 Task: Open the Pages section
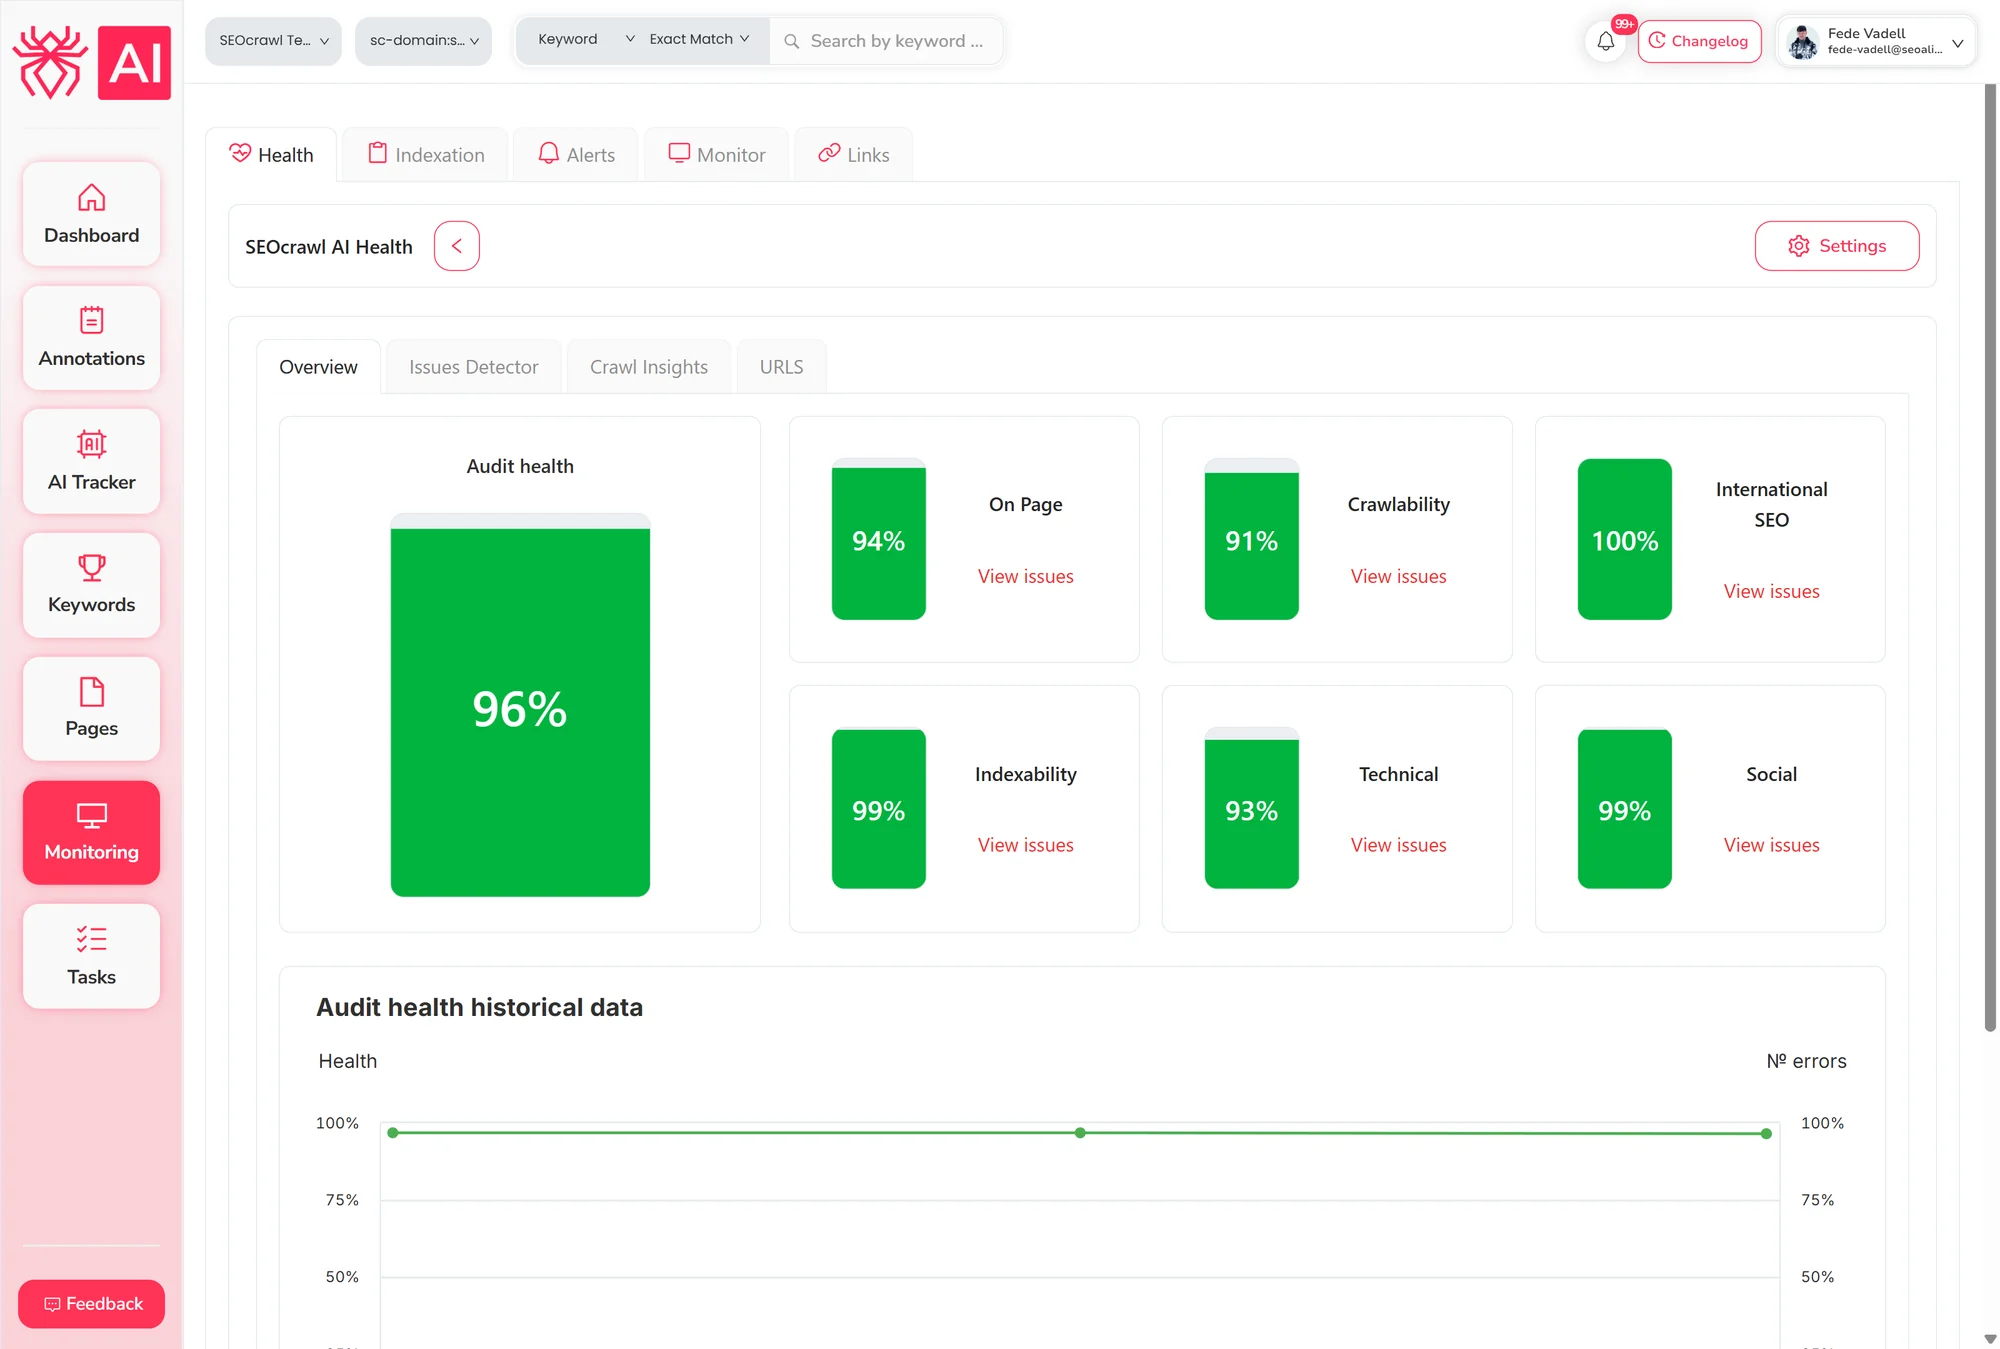[91, 708]
